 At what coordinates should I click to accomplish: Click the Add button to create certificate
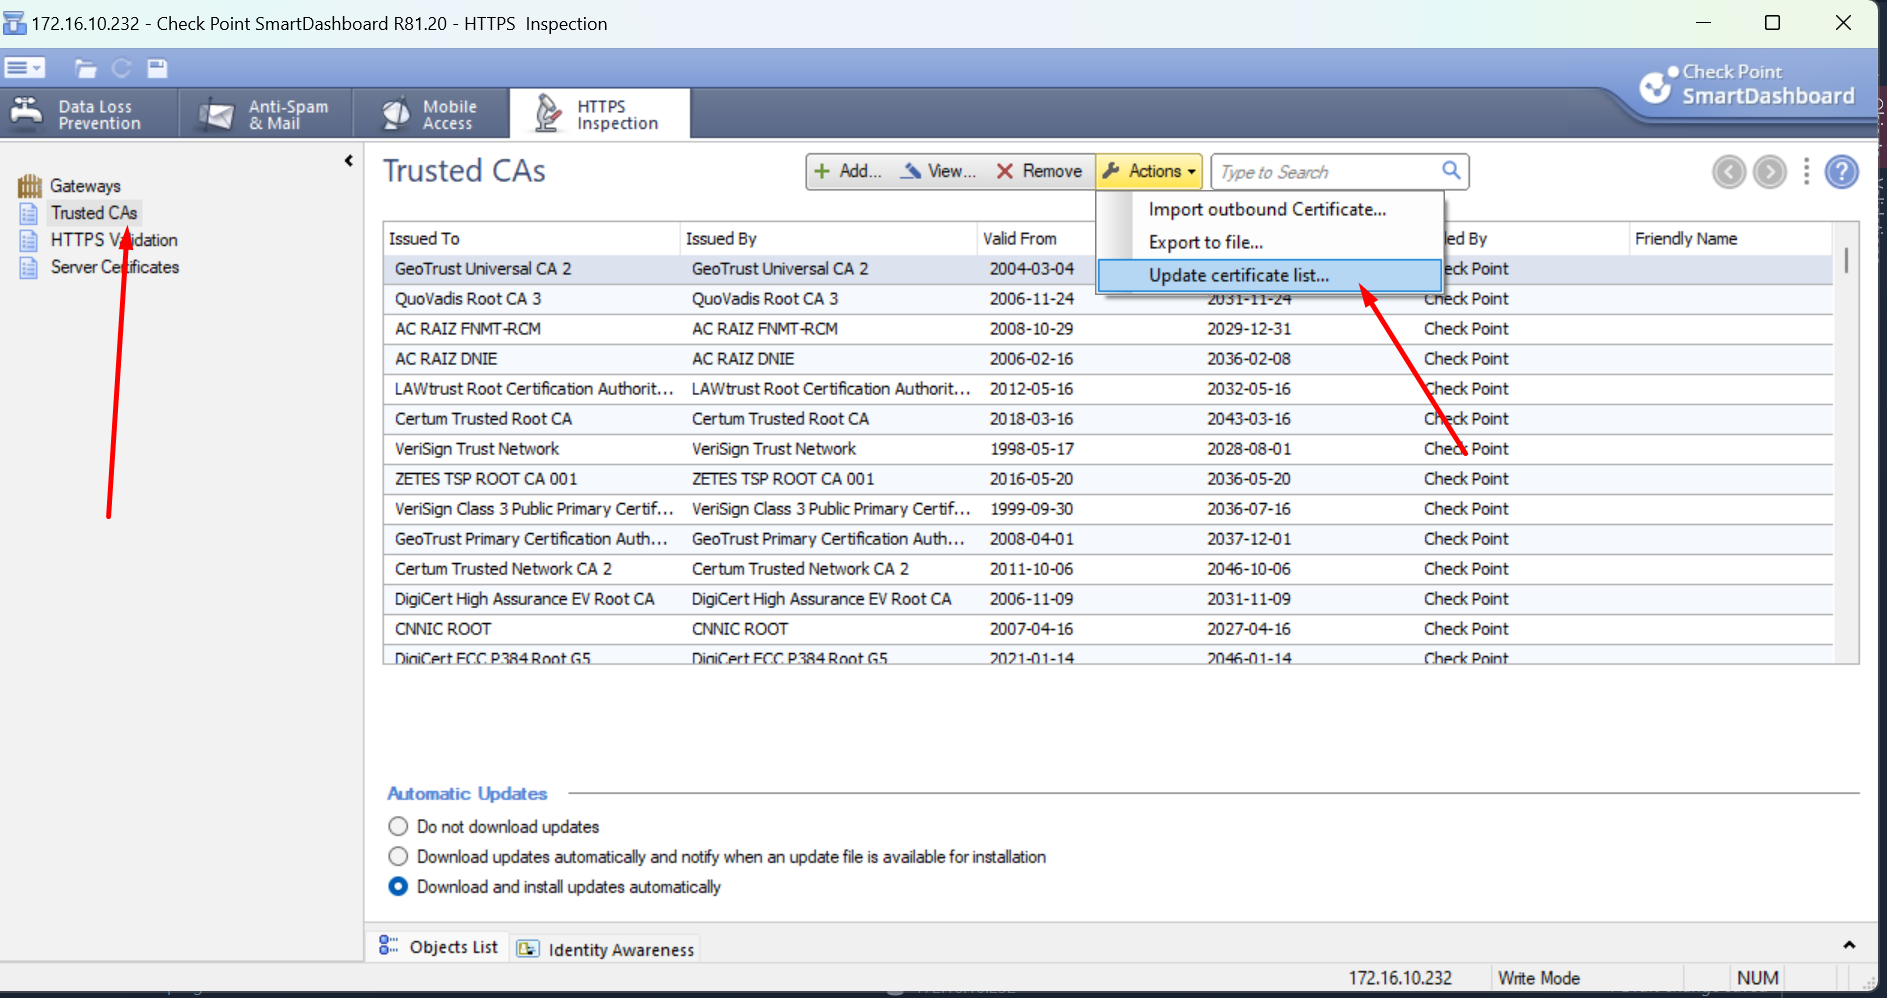click(848, 171)
